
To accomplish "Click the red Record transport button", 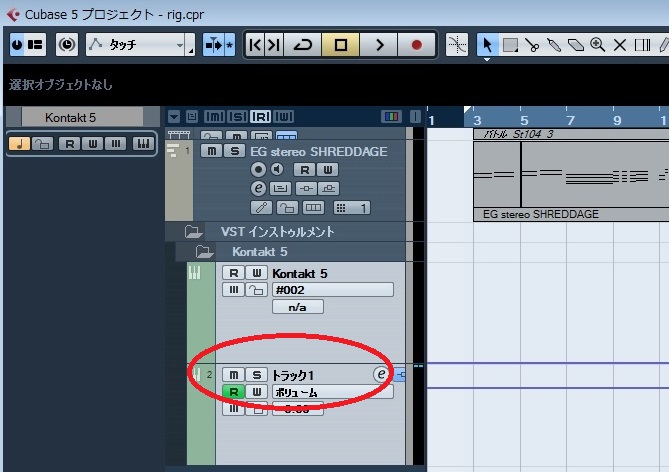I will tap(416, 44).
